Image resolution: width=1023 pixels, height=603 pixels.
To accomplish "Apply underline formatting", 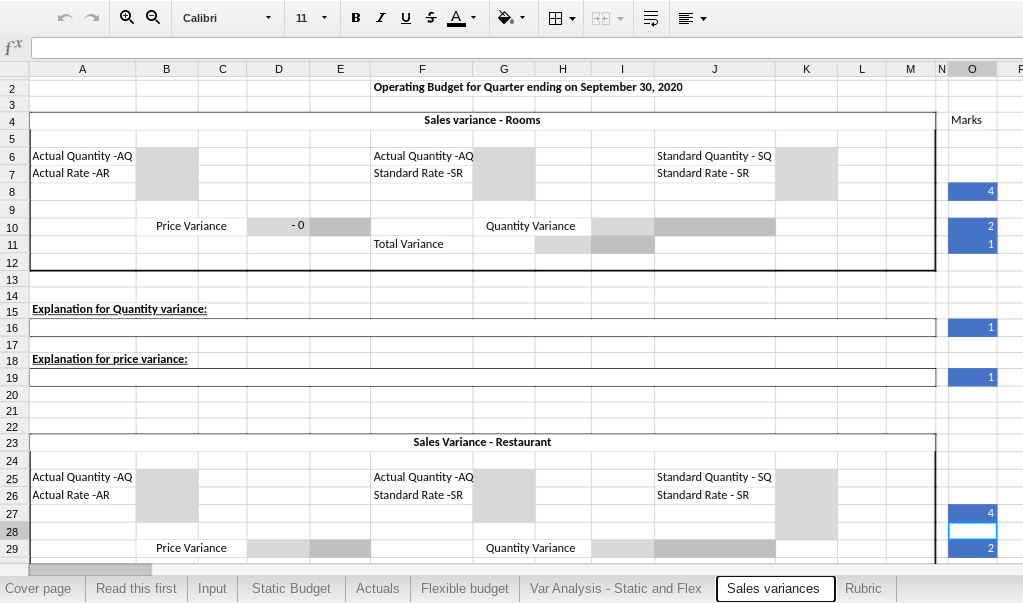I will tap(405, 17).
